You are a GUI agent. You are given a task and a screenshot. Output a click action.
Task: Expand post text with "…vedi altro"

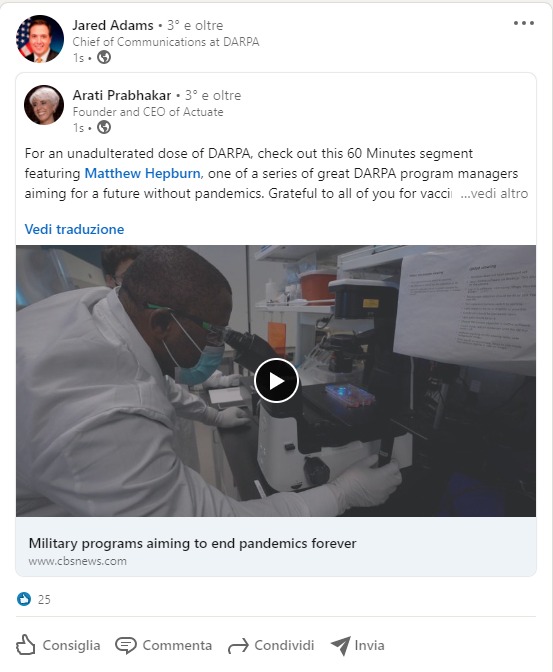coord(494,193)
